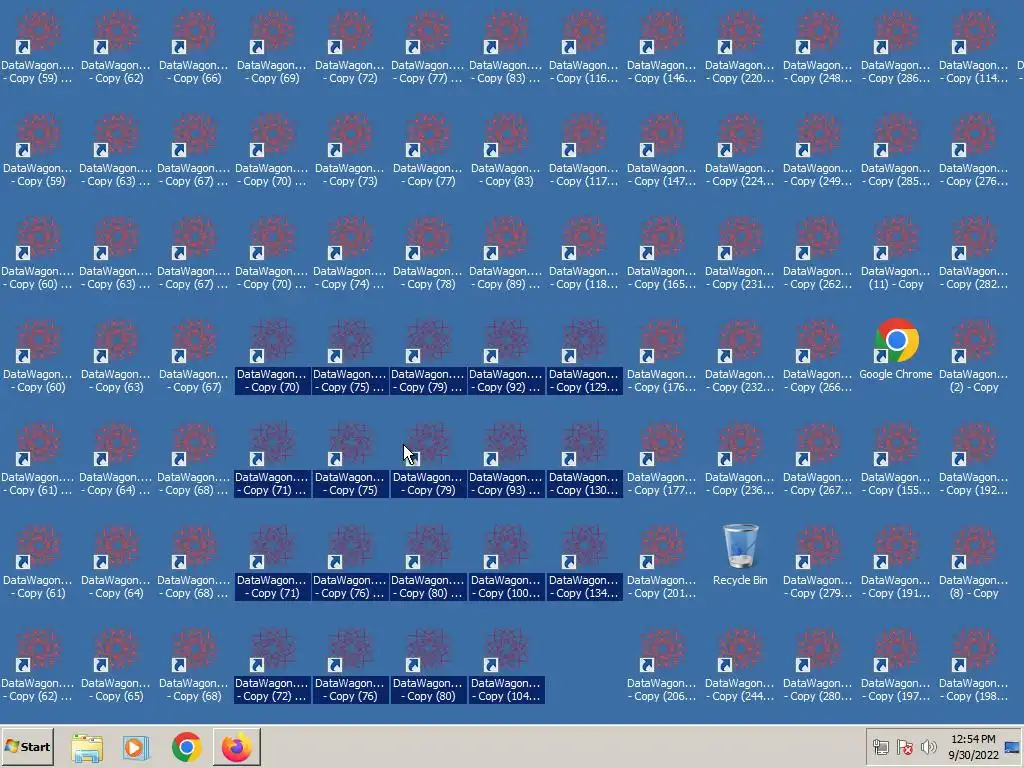Select DataWagon shortcut Copy (279…)

[x=818, y=562]
